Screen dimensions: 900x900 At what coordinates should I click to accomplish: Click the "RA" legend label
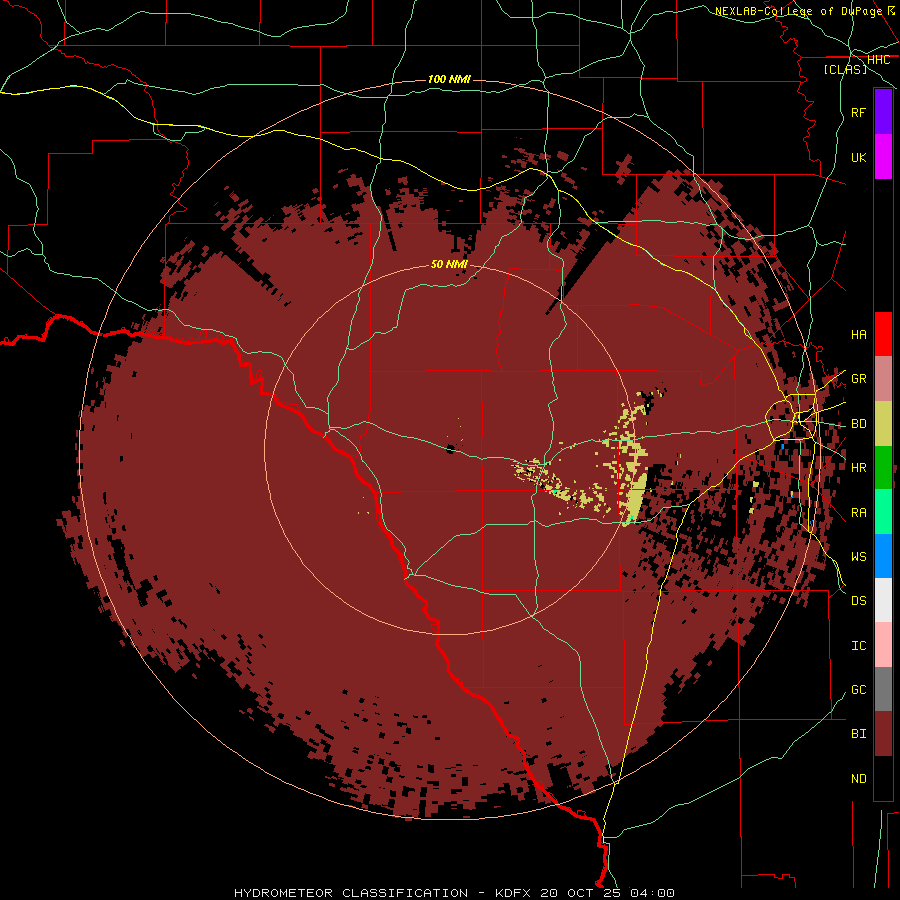(858, 512)
